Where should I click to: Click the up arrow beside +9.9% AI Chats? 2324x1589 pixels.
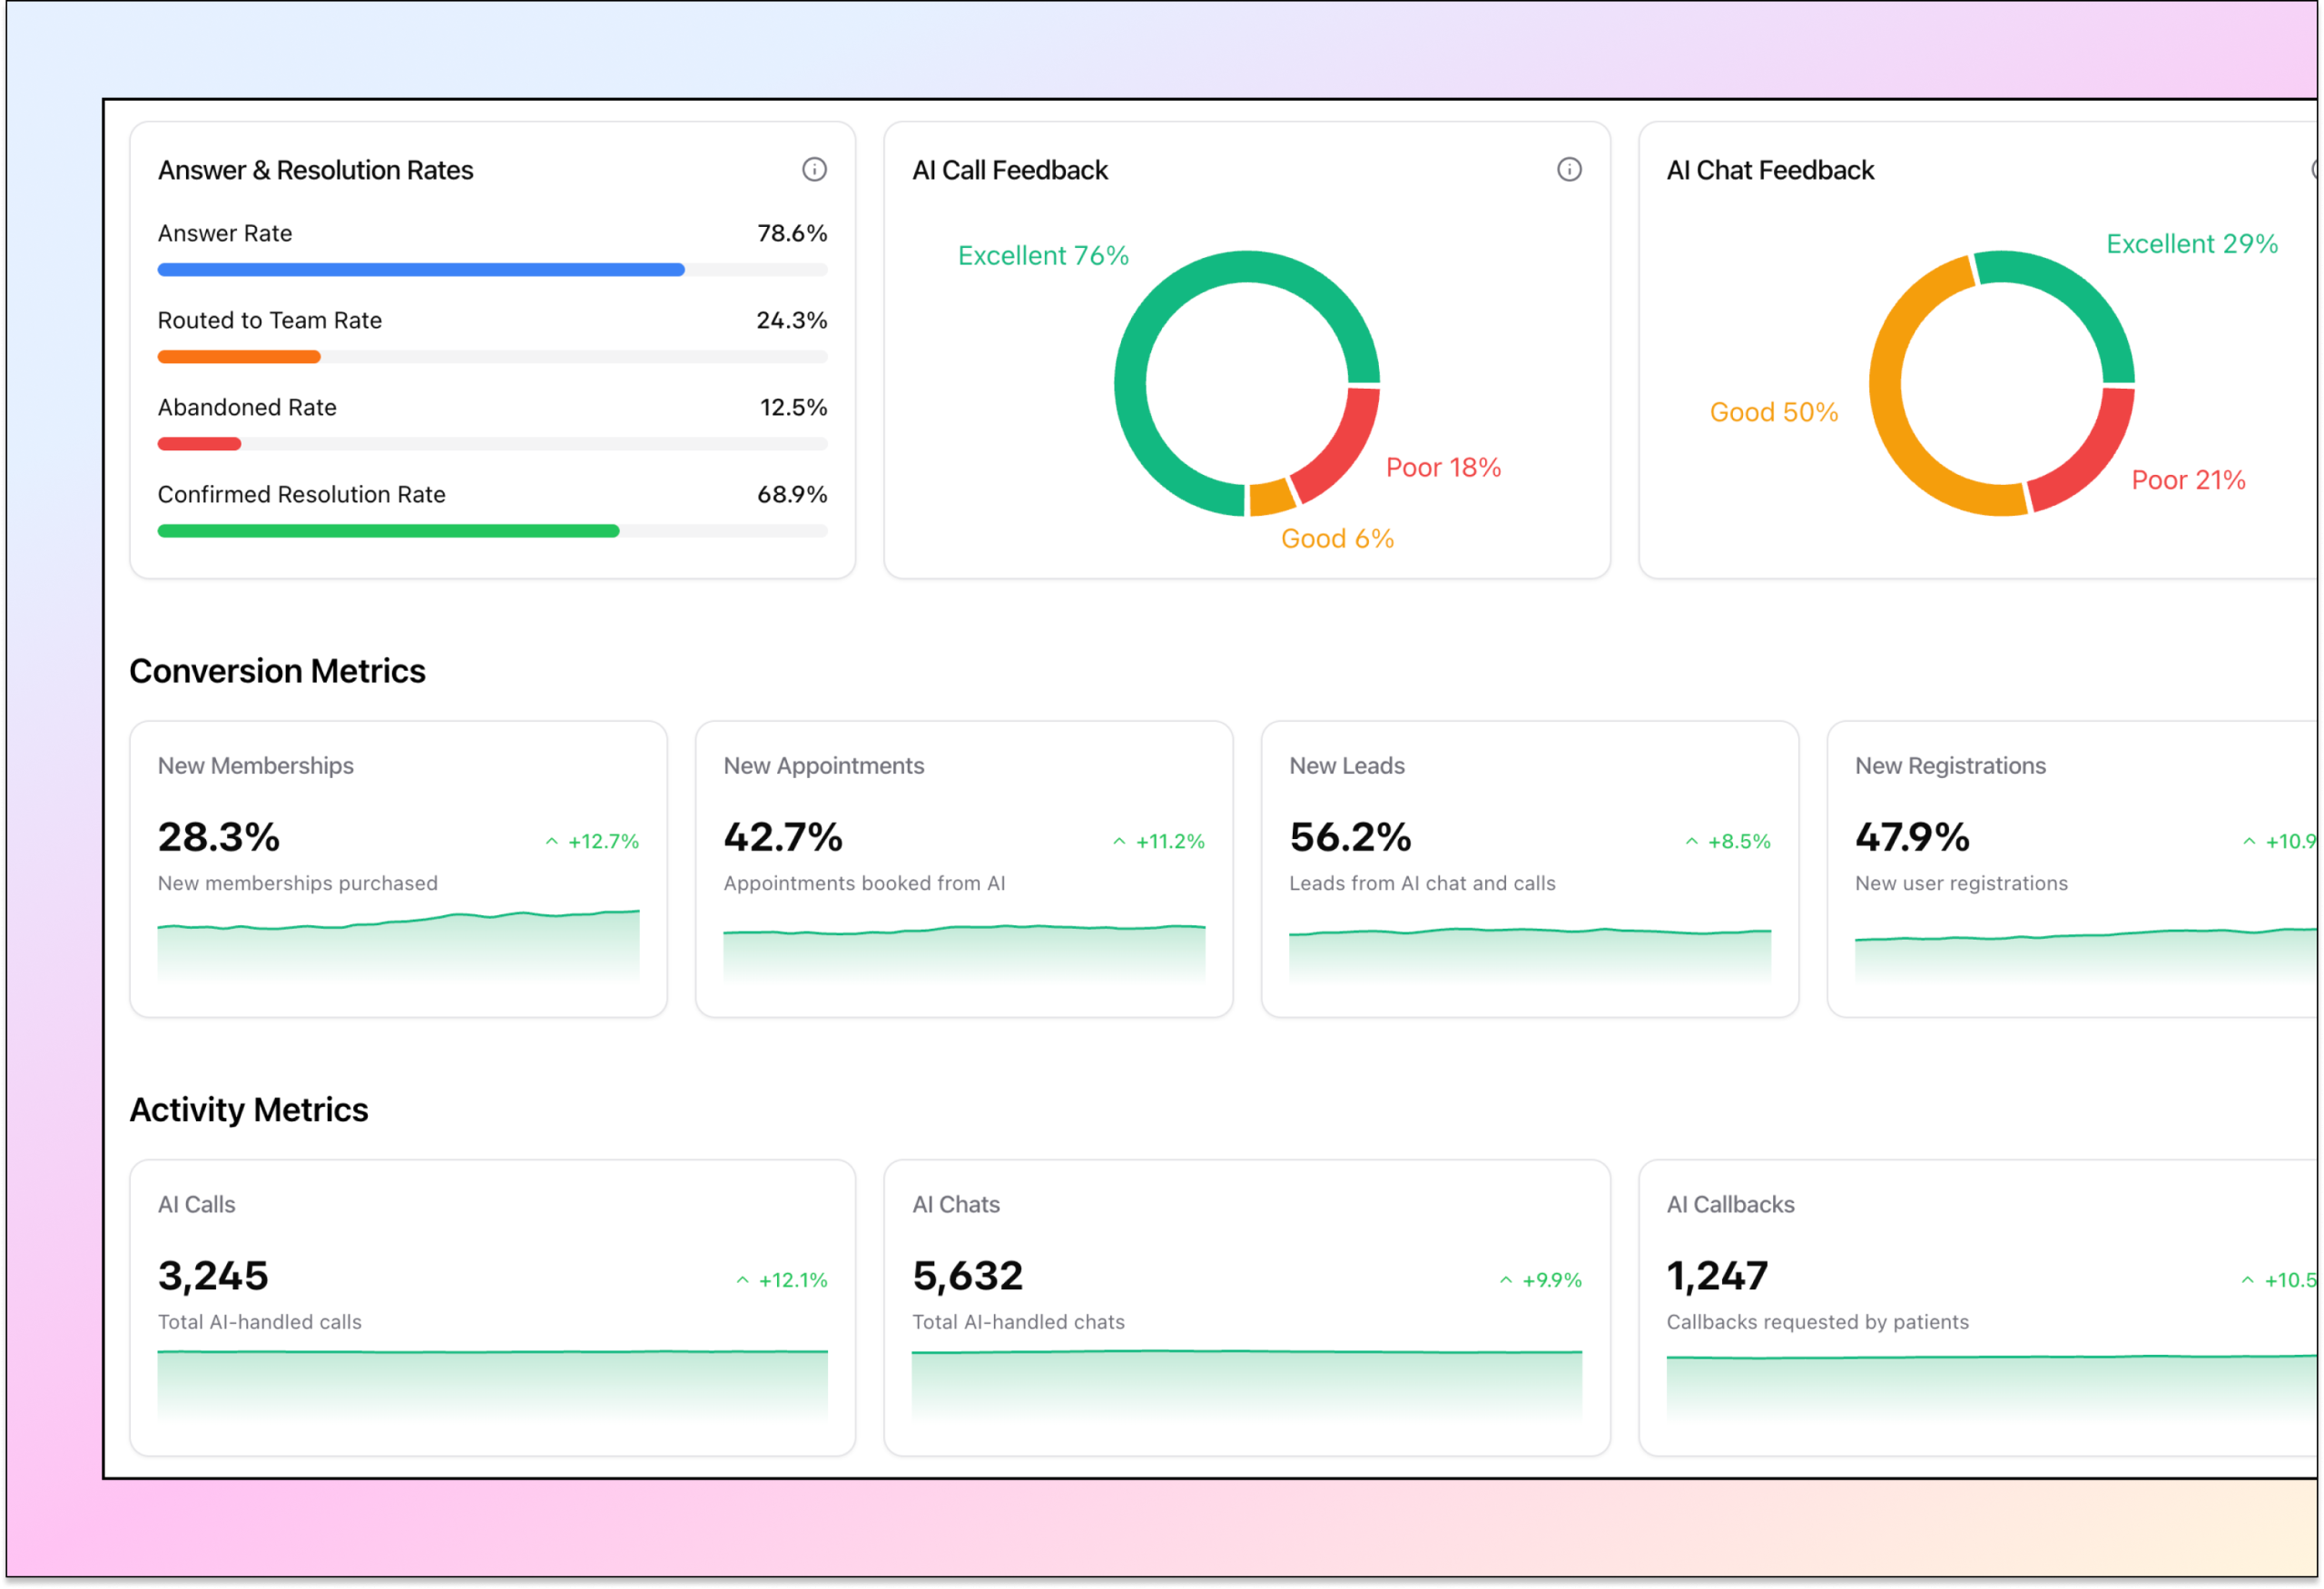pyautogui.click(x=1505, y=1280)
